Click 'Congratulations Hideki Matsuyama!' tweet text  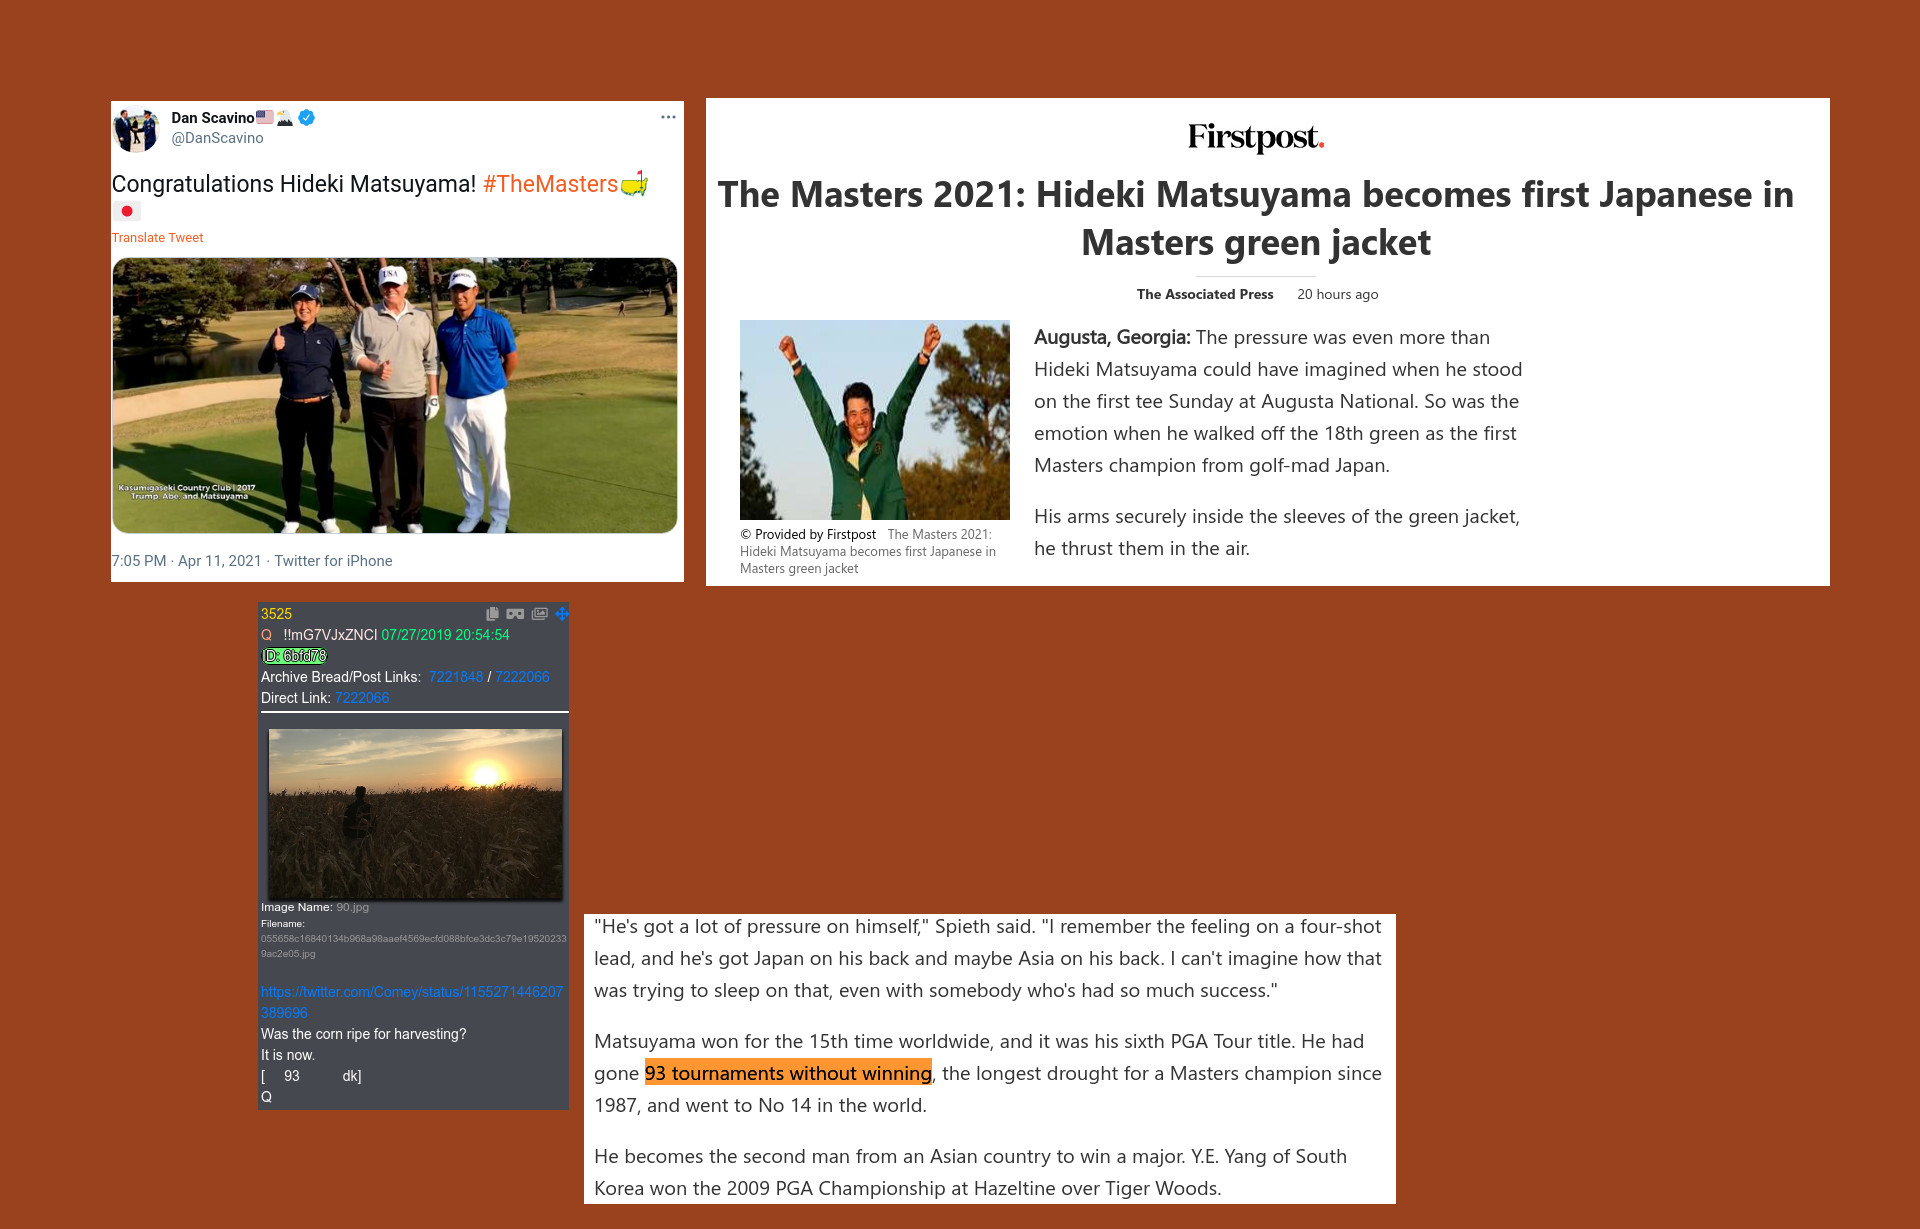point(294,184)
